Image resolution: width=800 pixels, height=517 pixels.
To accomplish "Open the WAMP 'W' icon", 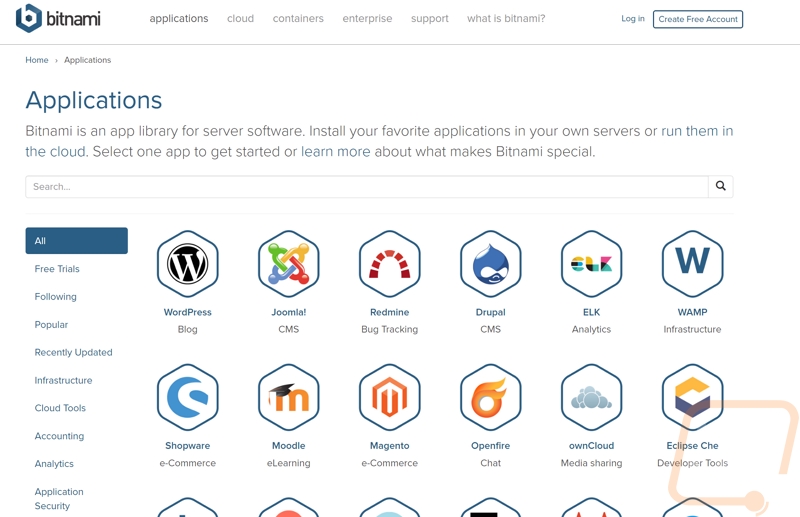I will (692, 264).
